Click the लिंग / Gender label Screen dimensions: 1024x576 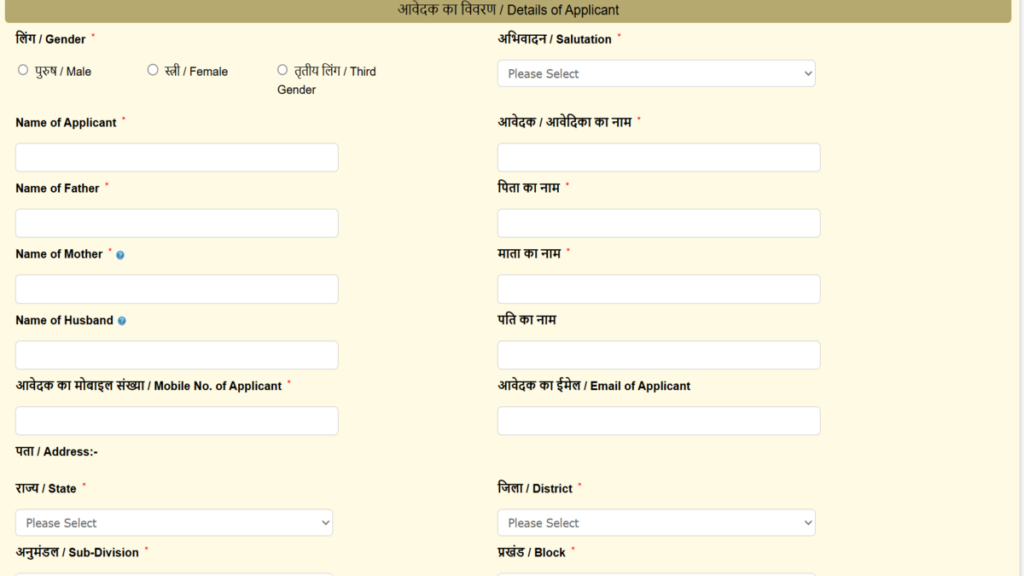50,39
